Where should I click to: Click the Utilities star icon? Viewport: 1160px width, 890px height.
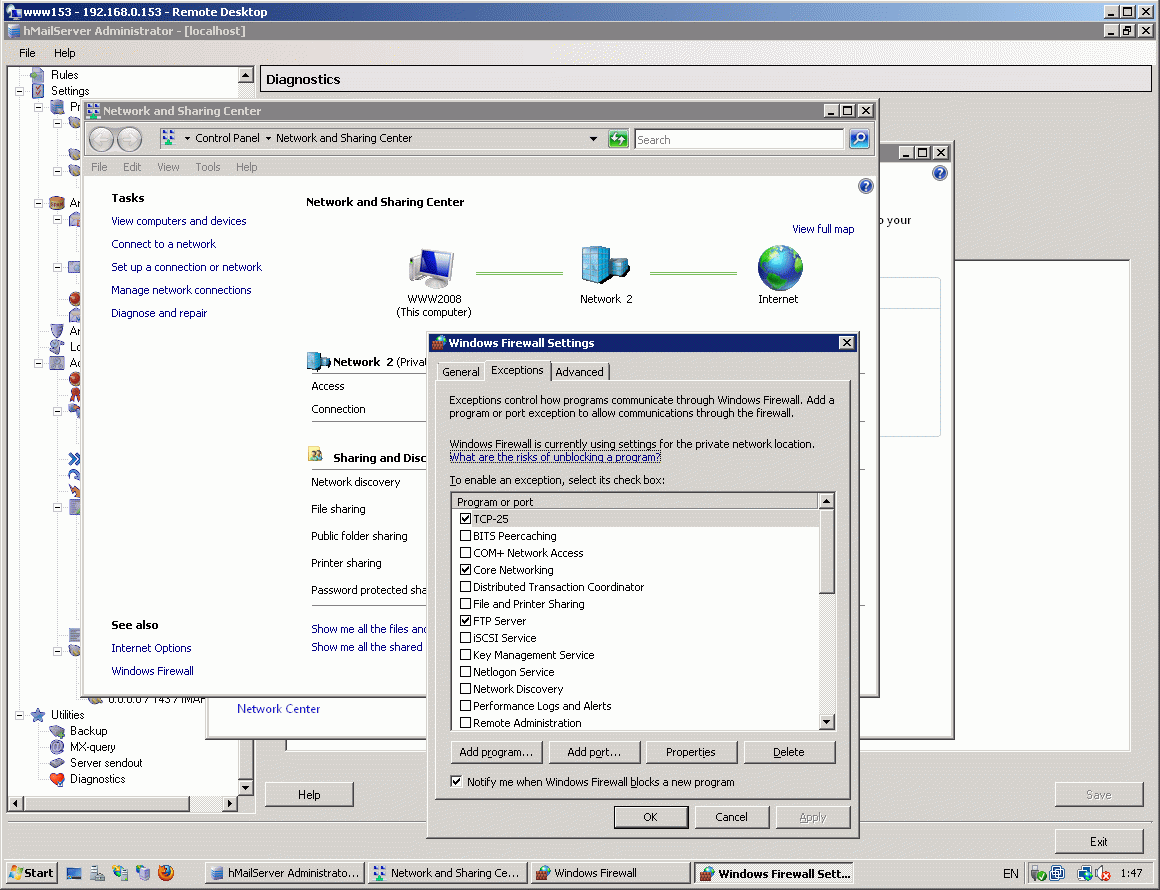point(38,715)
